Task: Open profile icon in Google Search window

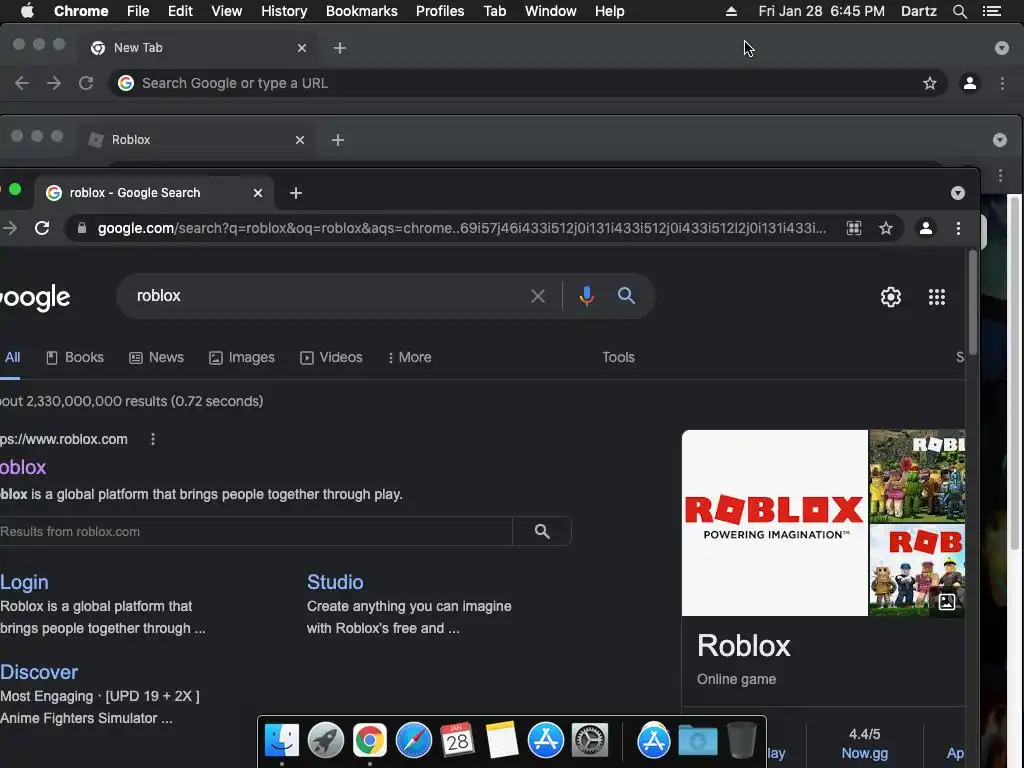Action: click(925, 228)
